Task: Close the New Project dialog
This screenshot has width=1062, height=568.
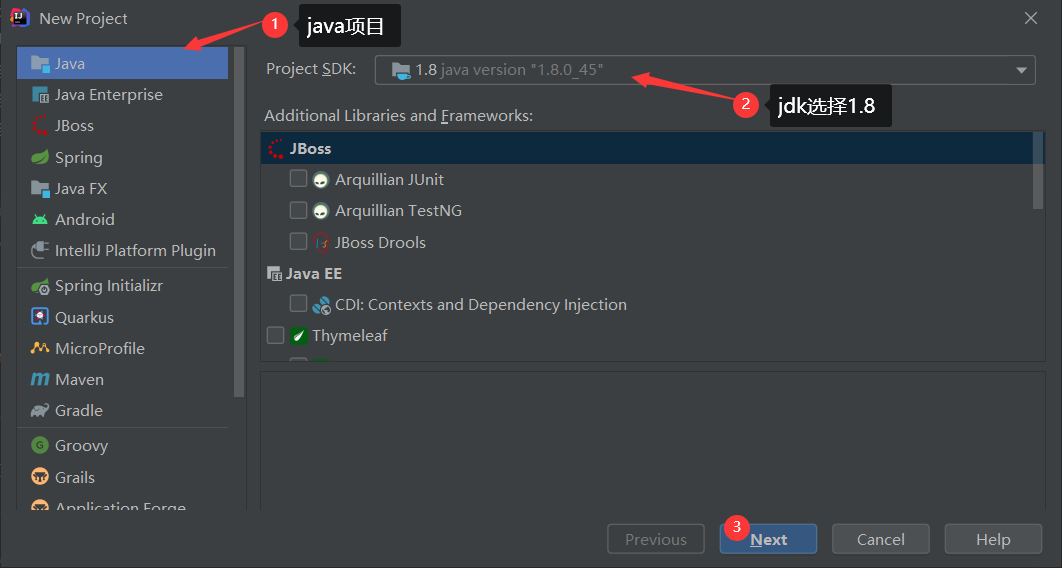Action: 1031,18
